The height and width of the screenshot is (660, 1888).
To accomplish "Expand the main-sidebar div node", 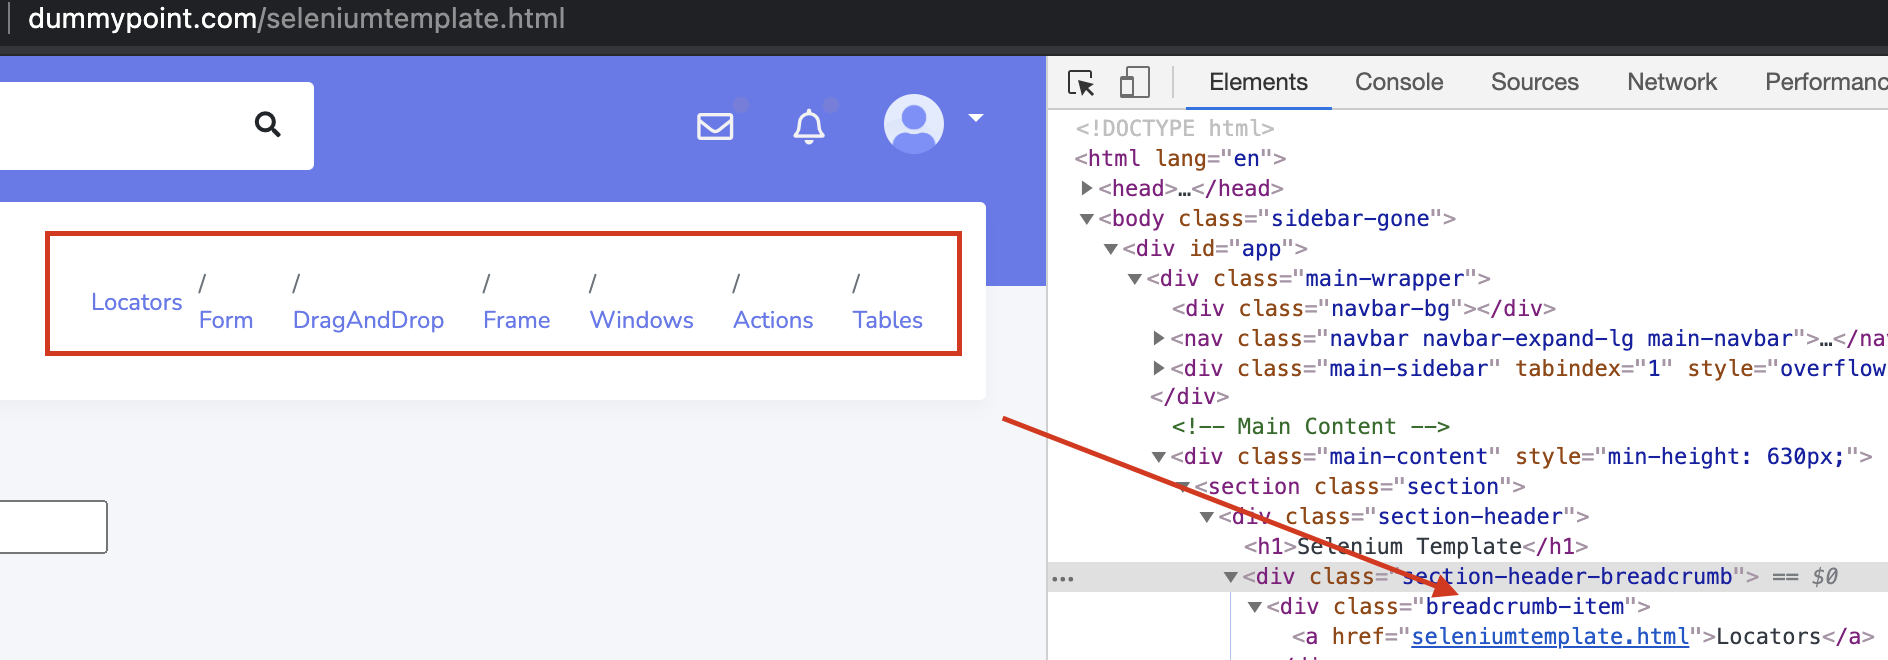I will (x=1159, y=369).
